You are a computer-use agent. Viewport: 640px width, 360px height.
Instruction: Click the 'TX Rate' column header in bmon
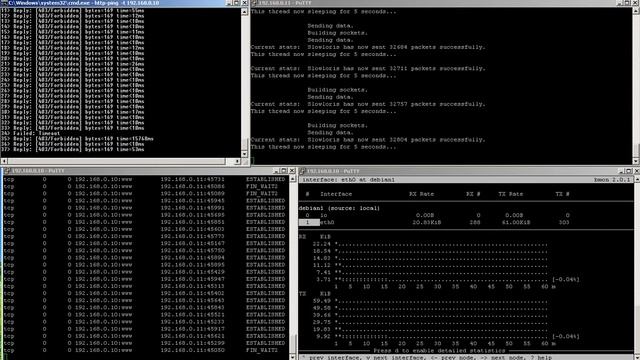510,194
